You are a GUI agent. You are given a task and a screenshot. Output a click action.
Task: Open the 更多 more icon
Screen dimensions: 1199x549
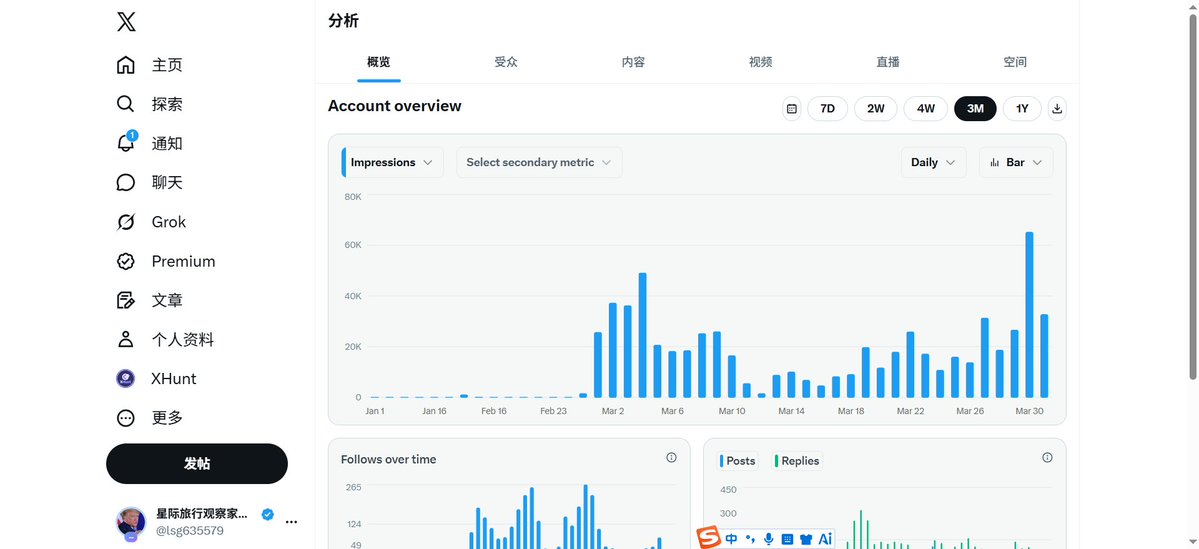[x=125, y=418]
